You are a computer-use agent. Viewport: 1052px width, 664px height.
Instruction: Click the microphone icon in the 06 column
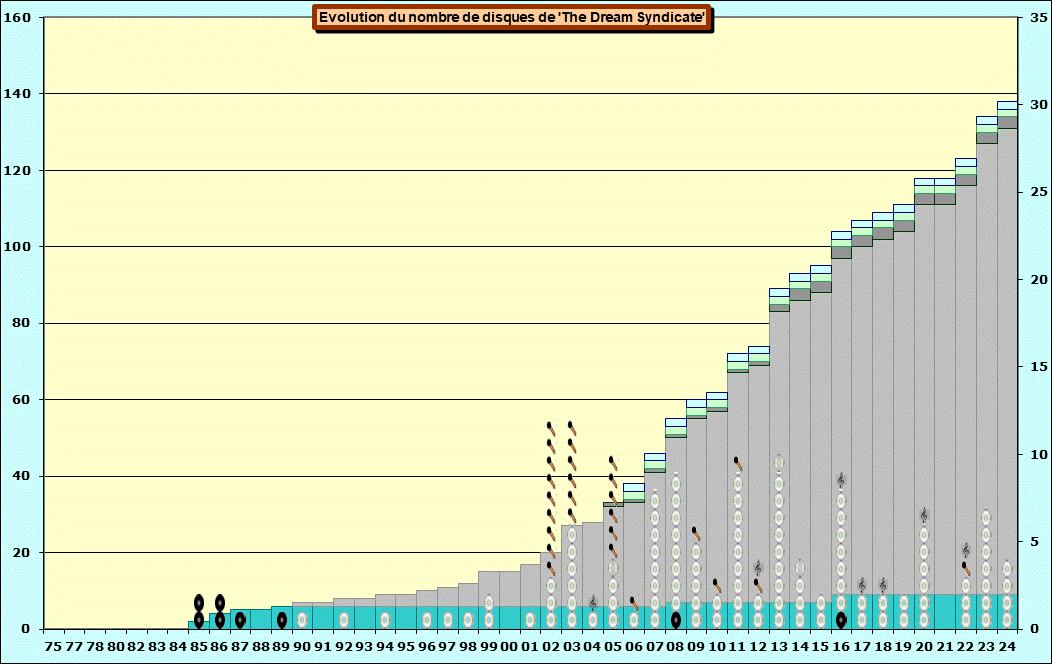pos(634,603)
